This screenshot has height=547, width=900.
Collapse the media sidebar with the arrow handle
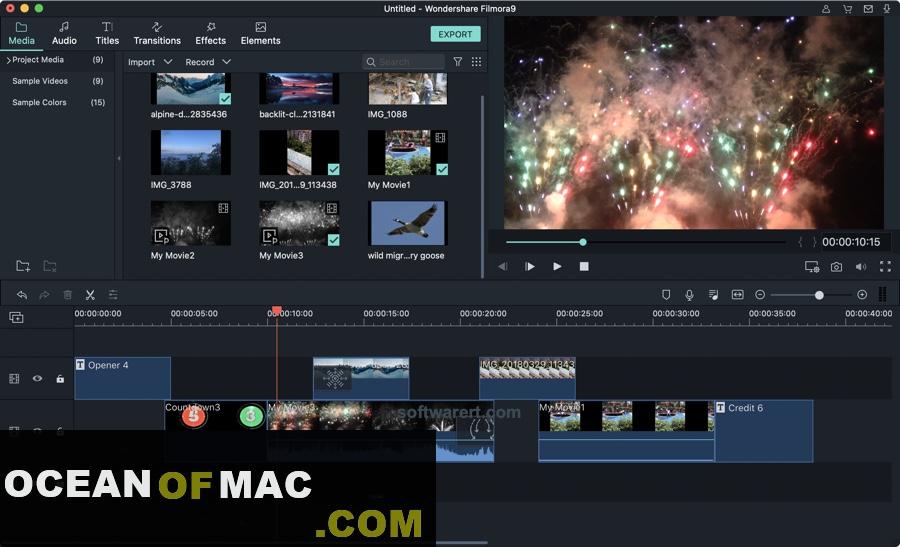(119, 158)
